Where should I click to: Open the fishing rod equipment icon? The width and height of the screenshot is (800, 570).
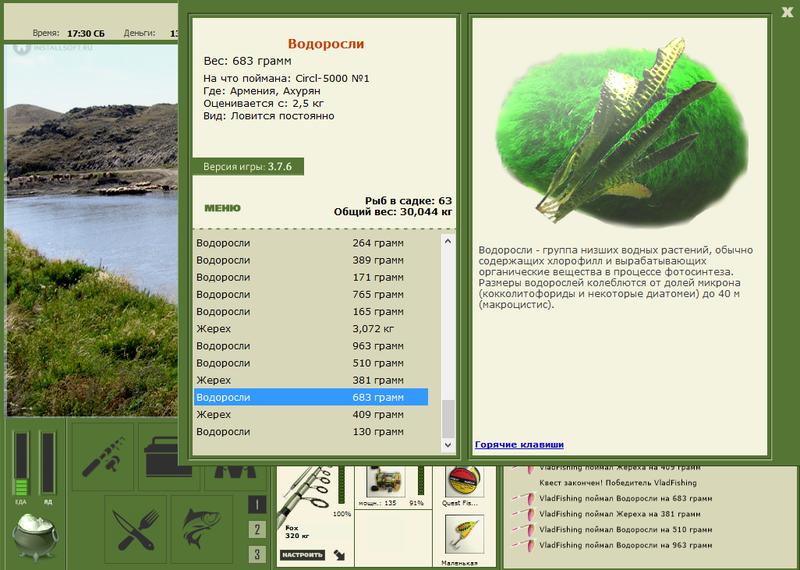(103, 456)
